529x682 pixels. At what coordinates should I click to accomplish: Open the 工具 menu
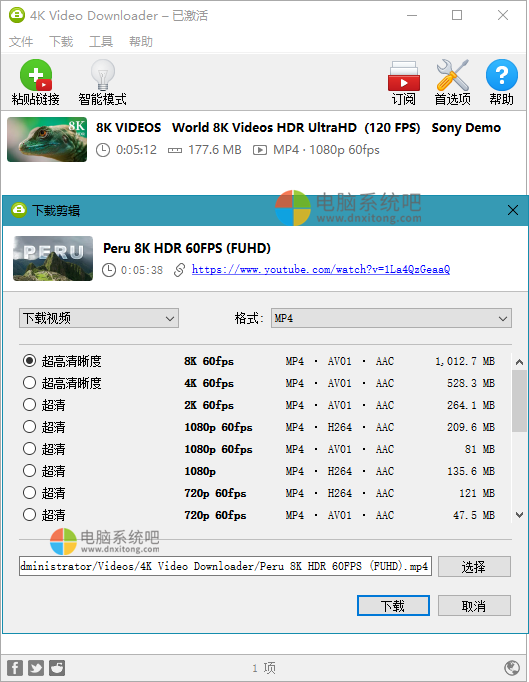click(x=101, y=42)
